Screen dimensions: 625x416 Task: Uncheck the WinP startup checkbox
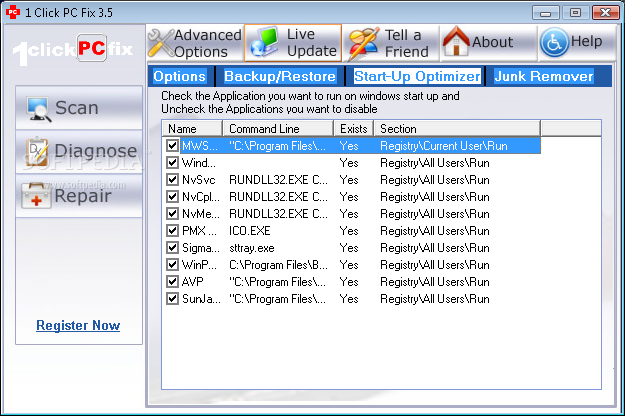click(x=172, y=265)
